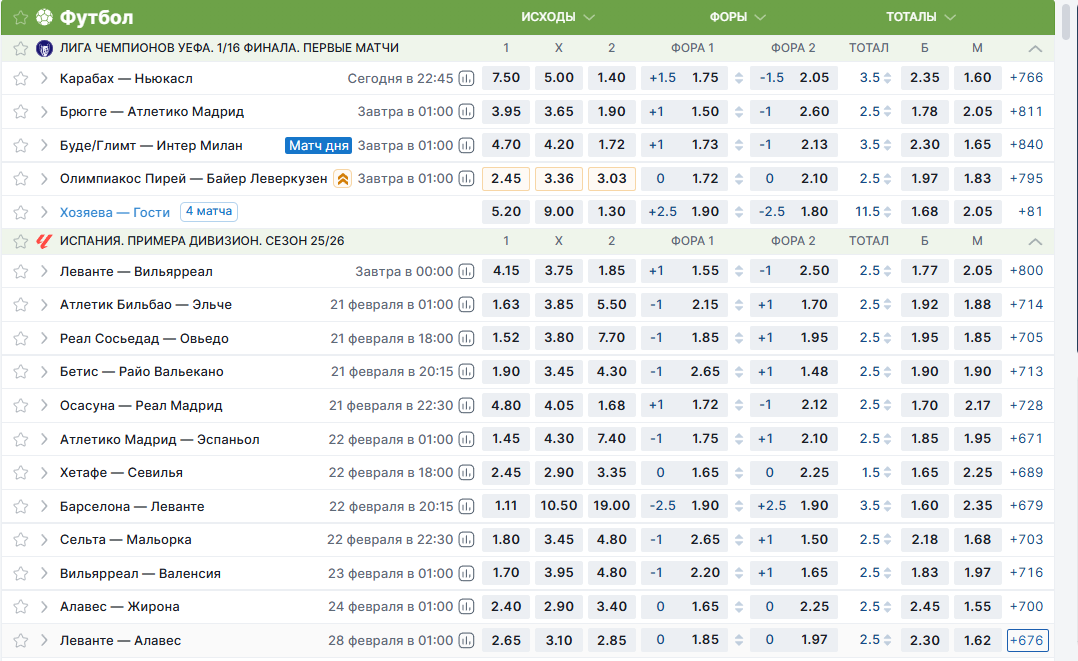Screen dimensions: 1078x661
Task: Click stats icon for Барселона — Леванте
Action: coord(466,506)
